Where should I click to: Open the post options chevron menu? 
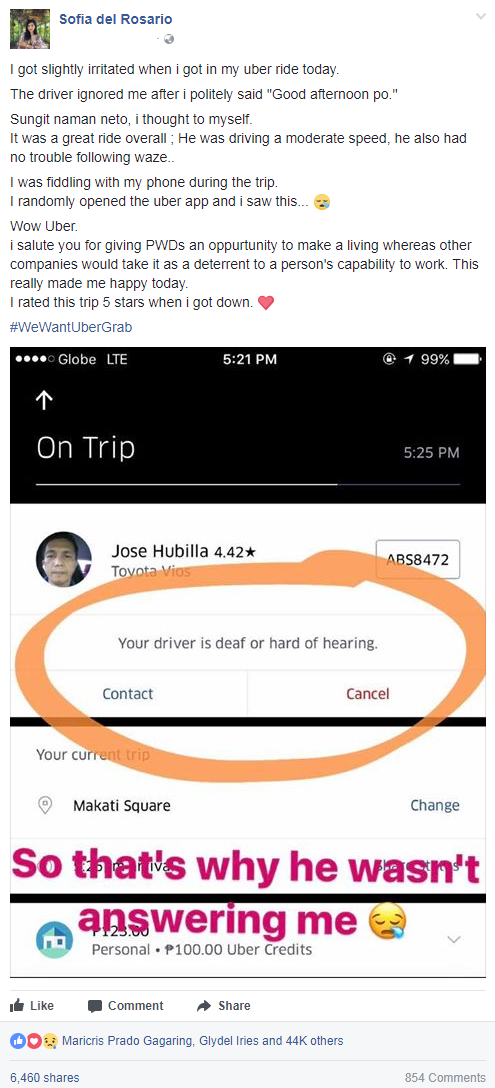pos(480,16)
